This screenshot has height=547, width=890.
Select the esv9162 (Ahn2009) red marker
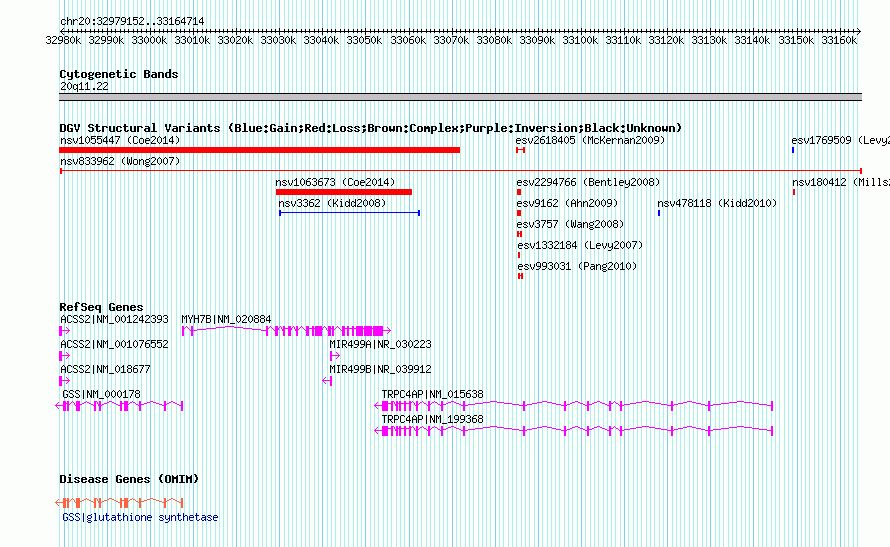click(519, 213)
